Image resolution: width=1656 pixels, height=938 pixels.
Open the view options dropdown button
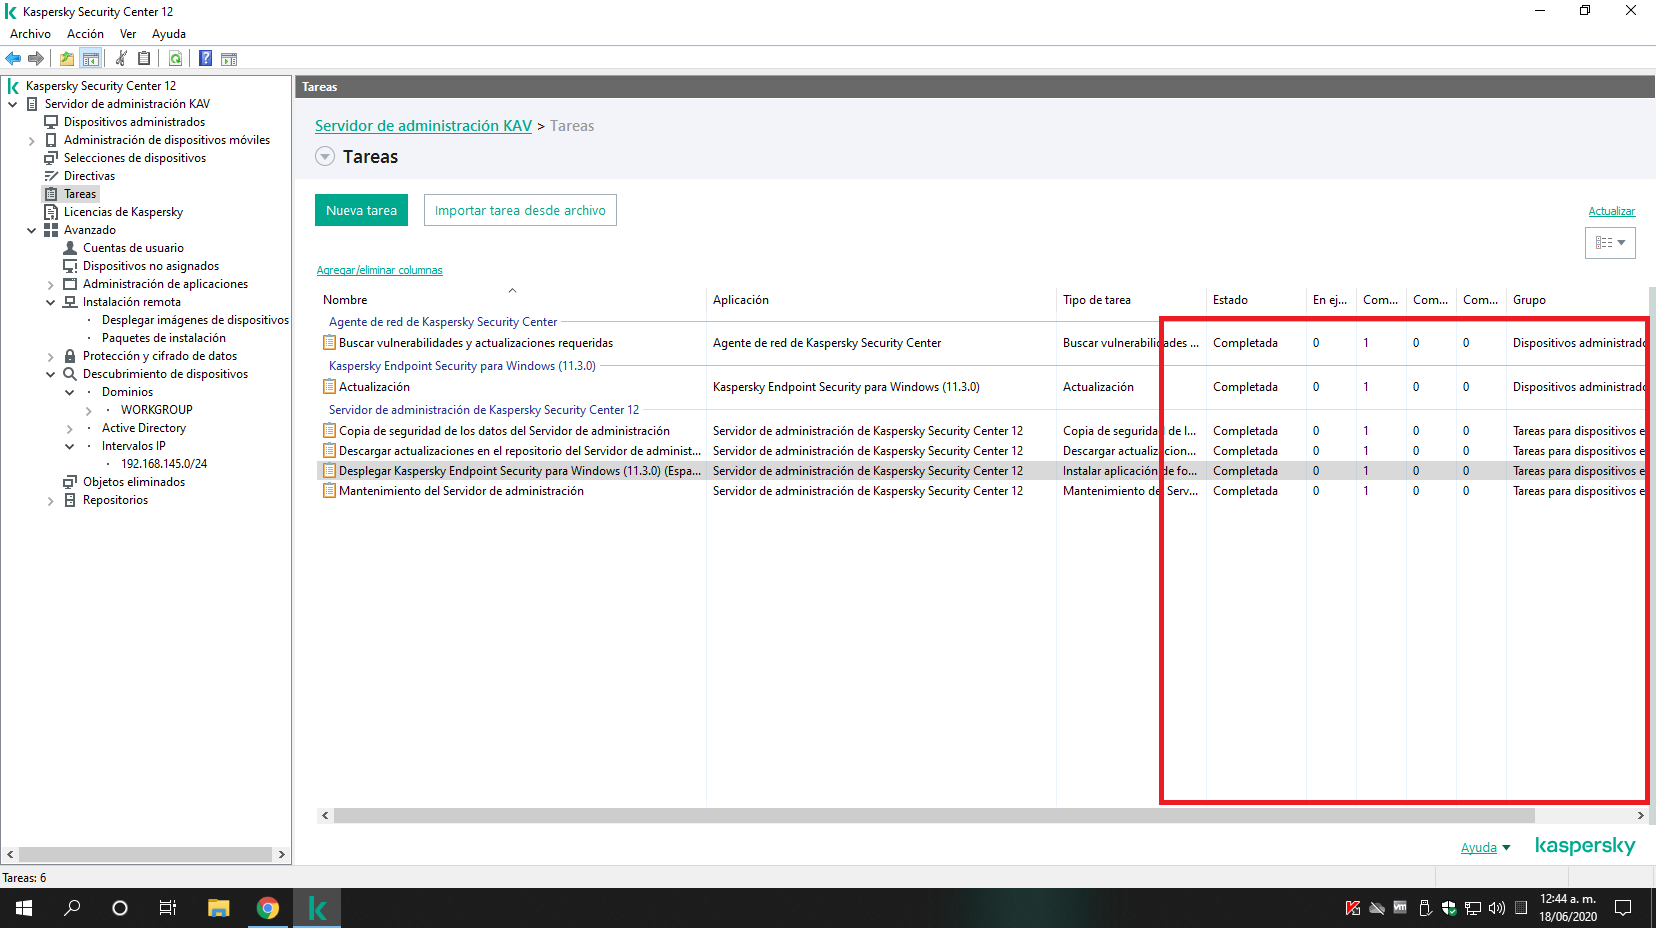click(x=1610, y=243)
